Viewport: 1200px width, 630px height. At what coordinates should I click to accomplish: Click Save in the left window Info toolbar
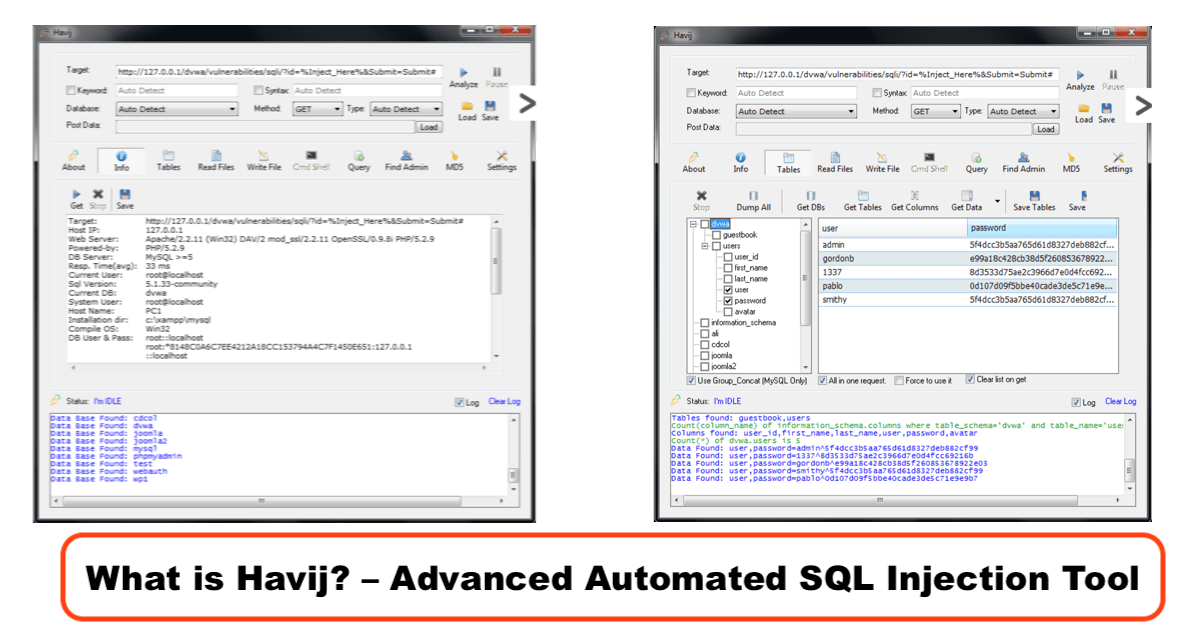125,199
